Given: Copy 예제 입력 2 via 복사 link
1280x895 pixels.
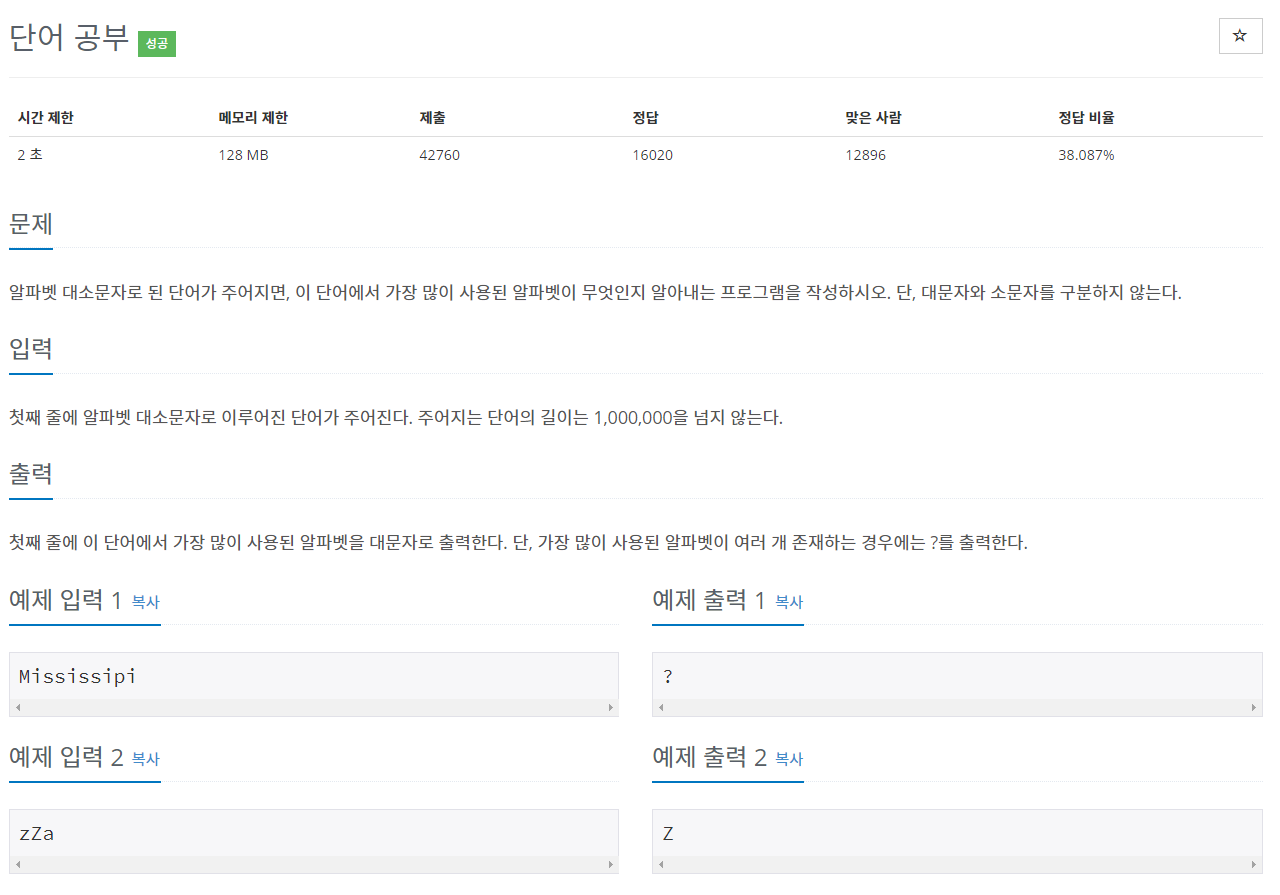Looking at the screenshot, I should click(146, 759).
